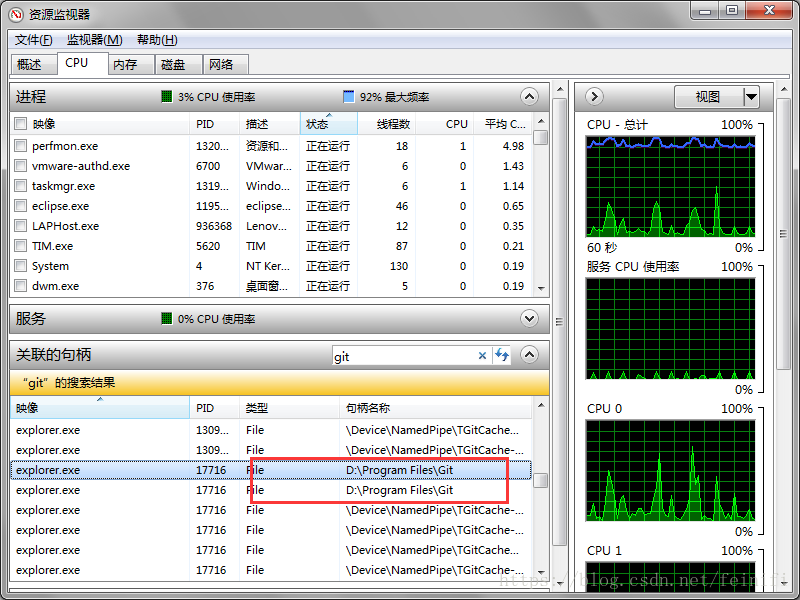Switch to the 内存 tab
The height and width of the screenshot is (600, 800).
(x=125, y=64)
